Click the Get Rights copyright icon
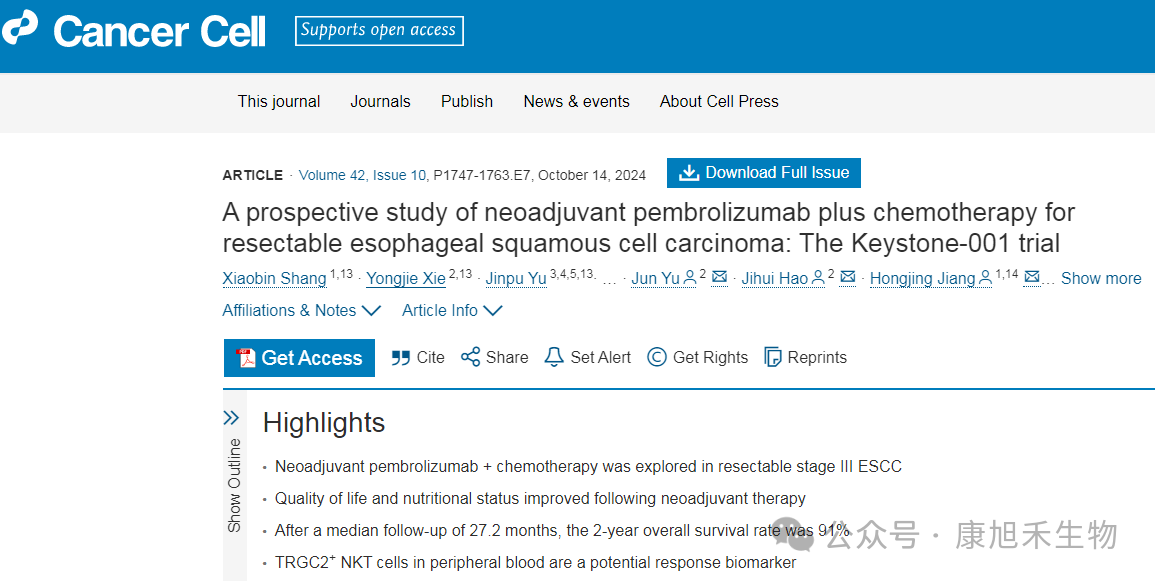1155x581 pixels. click(657, 357)
